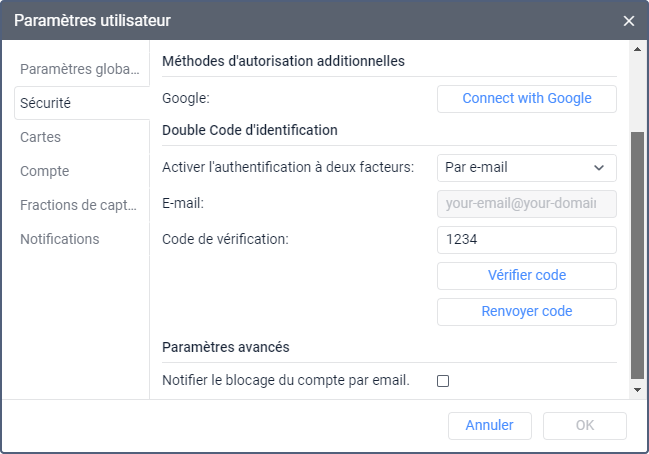Enable Notifier le blocage du compte checkbox

tap(443, 380)
